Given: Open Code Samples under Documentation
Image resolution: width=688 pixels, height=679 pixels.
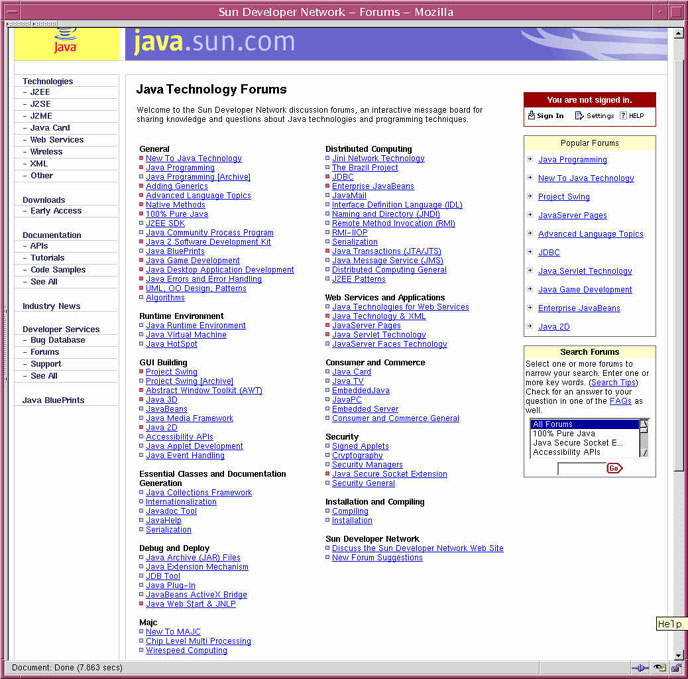Looking at the screenshot, I should [x=58, y=269].
